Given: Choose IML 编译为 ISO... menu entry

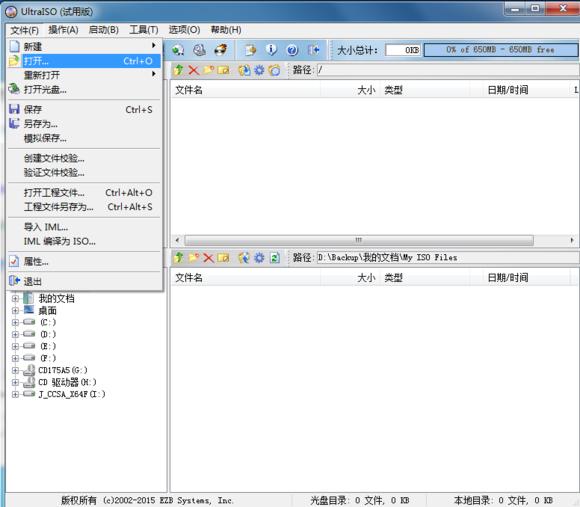Looking at the screenshot, I should 84,241.
